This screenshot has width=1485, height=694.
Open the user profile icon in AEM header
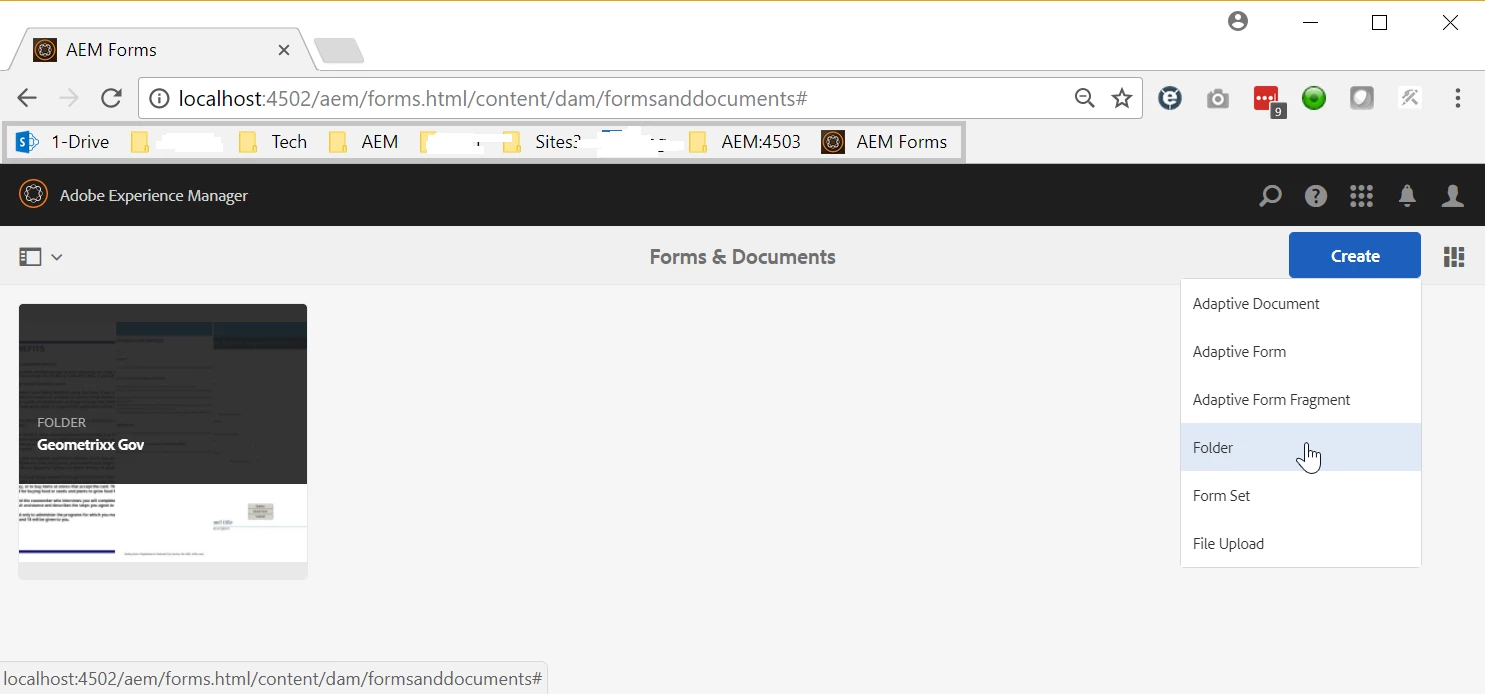[x=1453, y=196]
